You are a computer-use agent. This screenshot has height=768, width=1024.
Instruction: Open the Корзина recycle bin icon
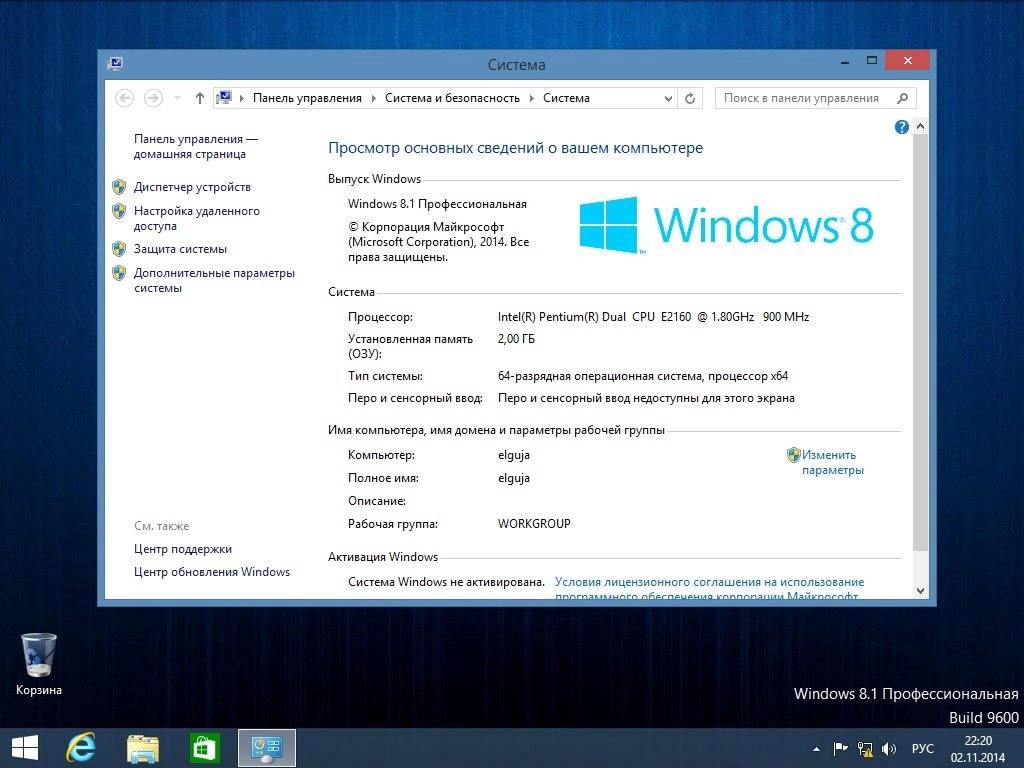click(x=39, y=664)
